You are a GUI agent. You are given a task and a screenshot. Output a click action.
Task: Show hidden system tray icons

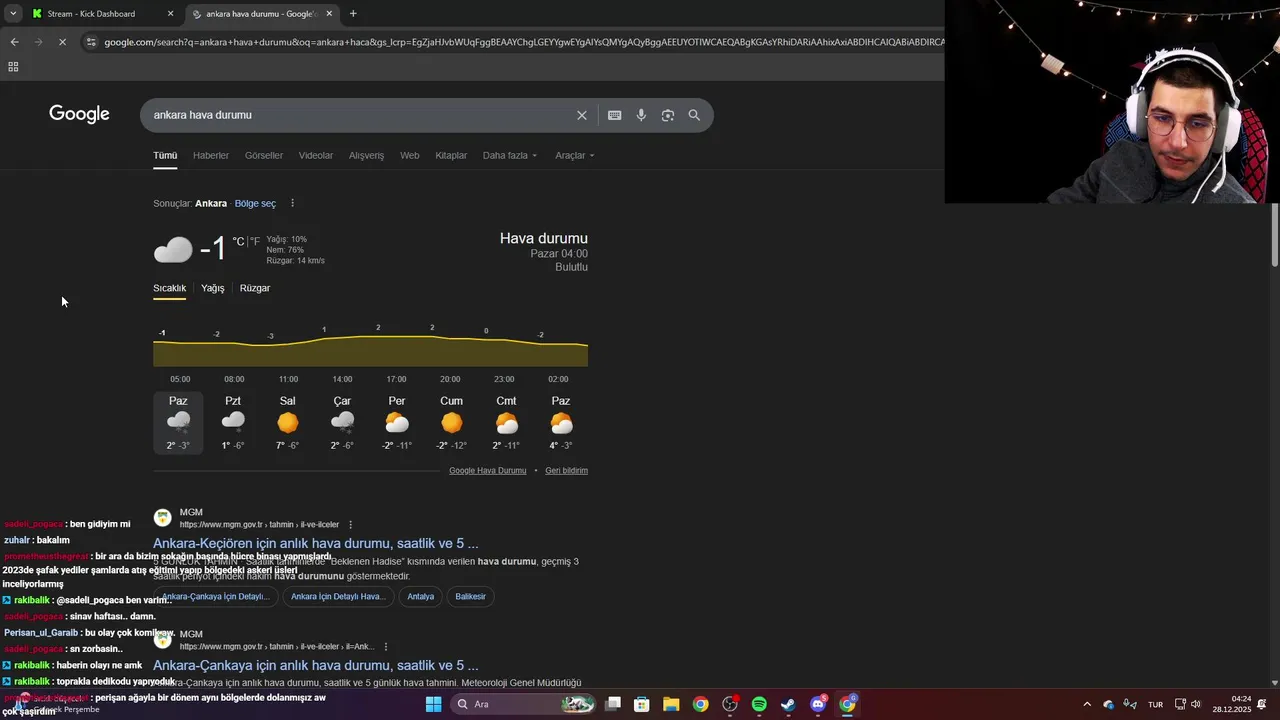click(1087, 704)
